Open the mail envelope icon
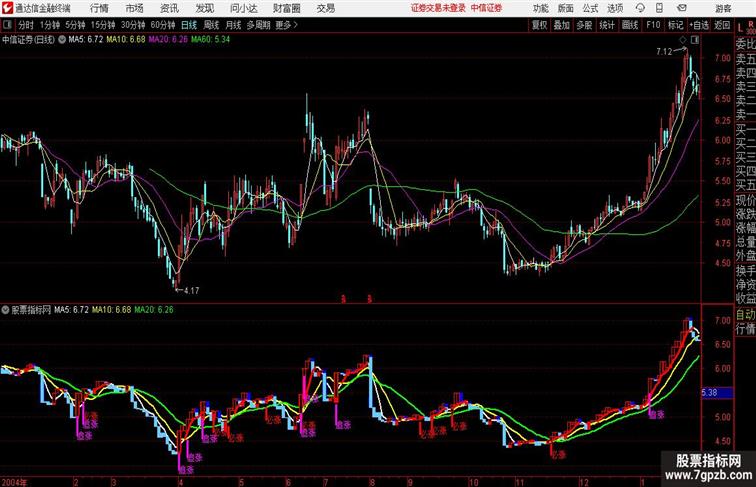The height and width of the screenshot is (487, 756). tap(682, 8)
